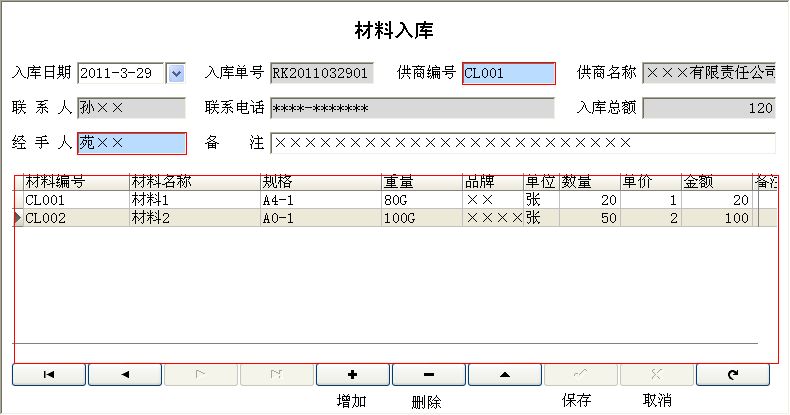Click the 材料2 name cell
This screenshot has width=790, height=415.
[195, 218]
